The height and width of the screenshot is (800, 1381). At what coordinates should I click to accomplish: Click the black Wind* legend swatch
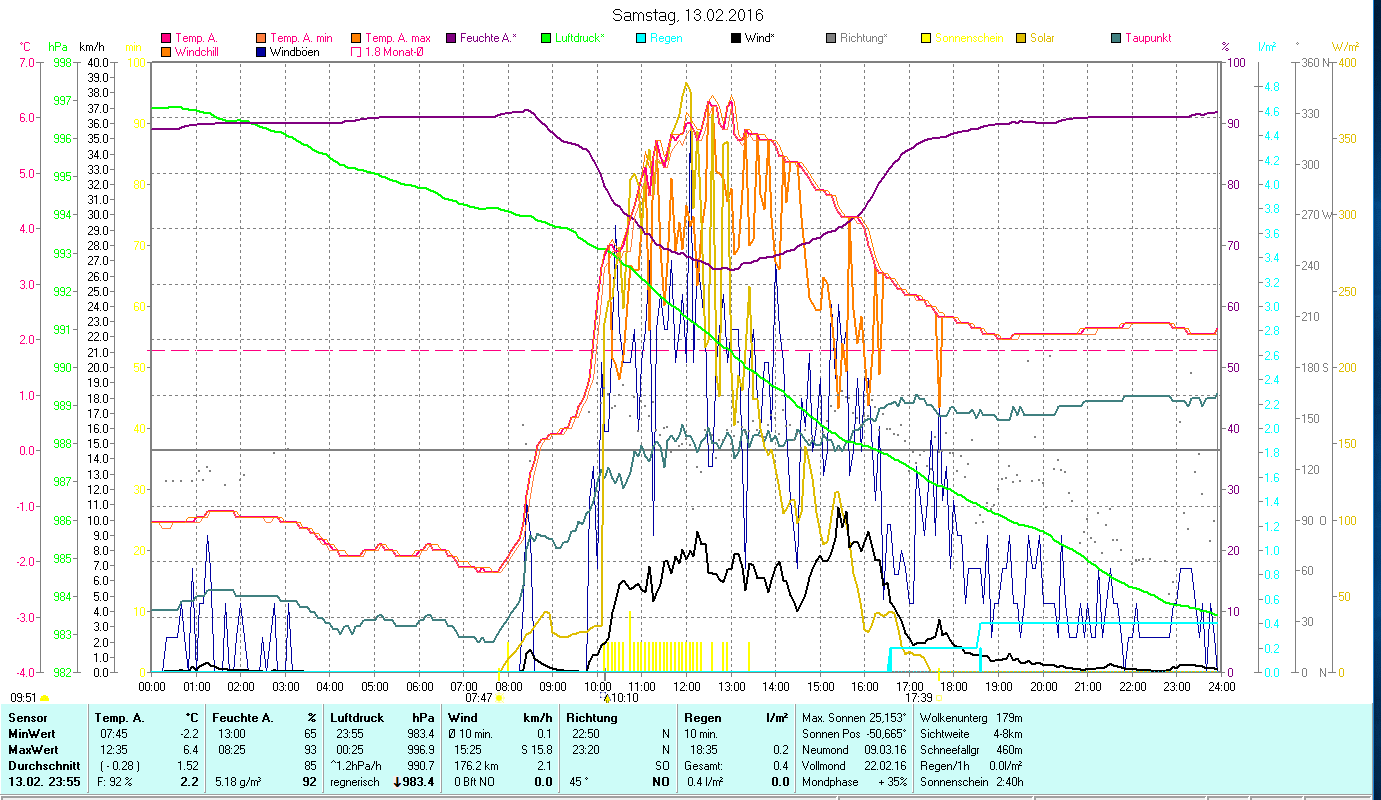736,39
